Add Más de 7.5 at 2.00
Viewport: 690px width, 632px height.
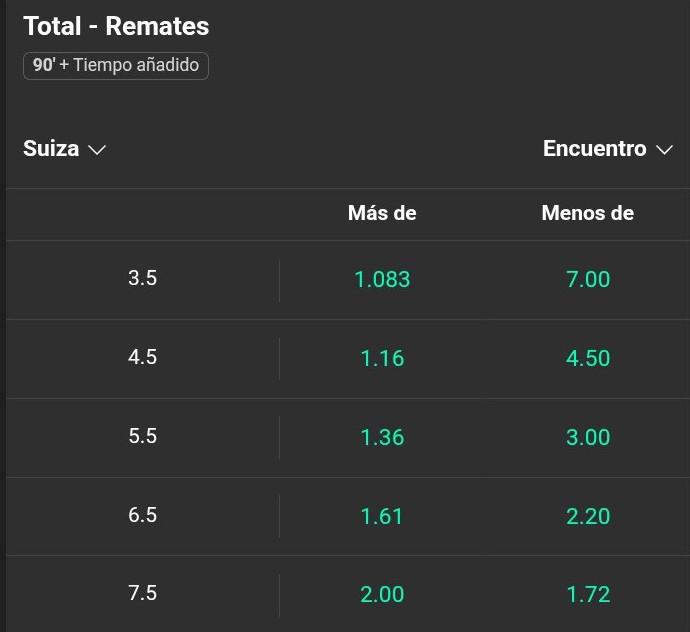[382, 594]
